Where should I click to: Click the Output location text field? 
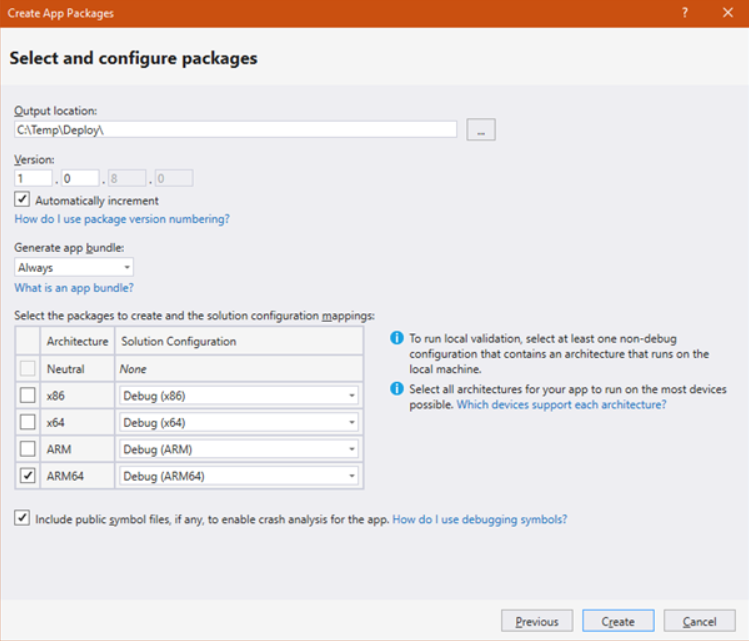tap(235, 130)
